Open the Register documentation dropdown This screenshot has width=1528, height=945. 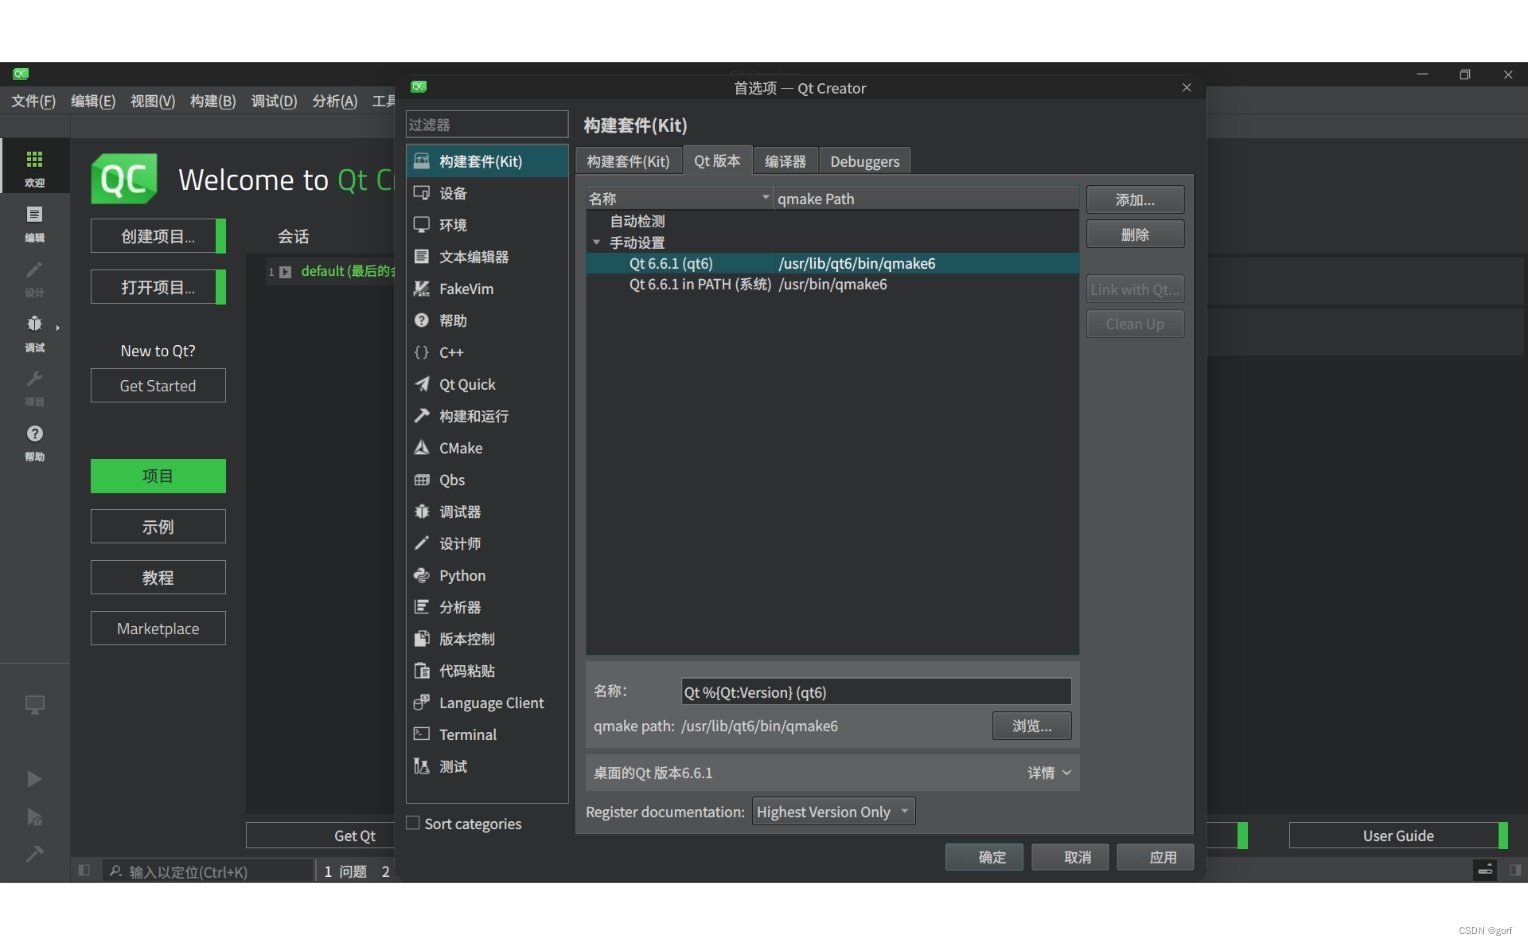(833, 812)
